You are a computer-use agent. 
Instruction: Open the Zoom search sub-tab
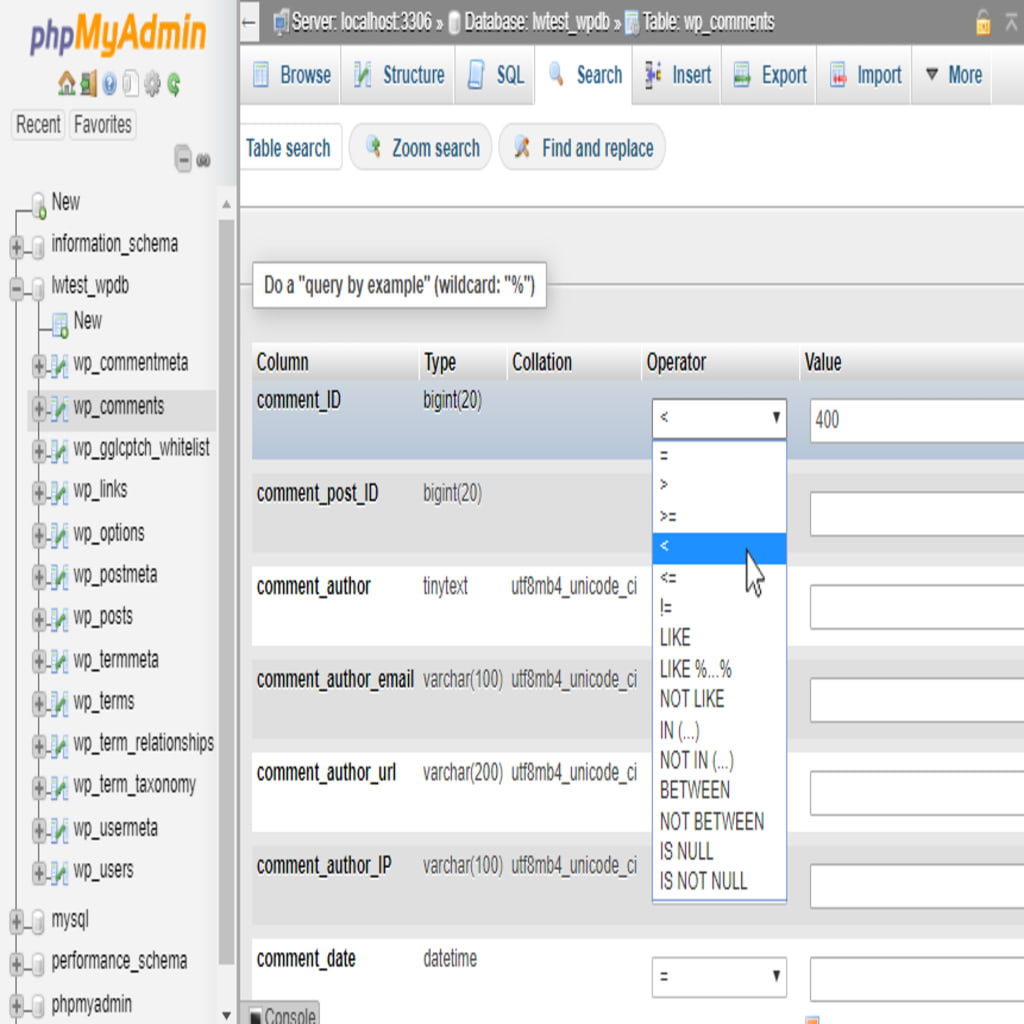pyautogui.click(x=421, y=148)
